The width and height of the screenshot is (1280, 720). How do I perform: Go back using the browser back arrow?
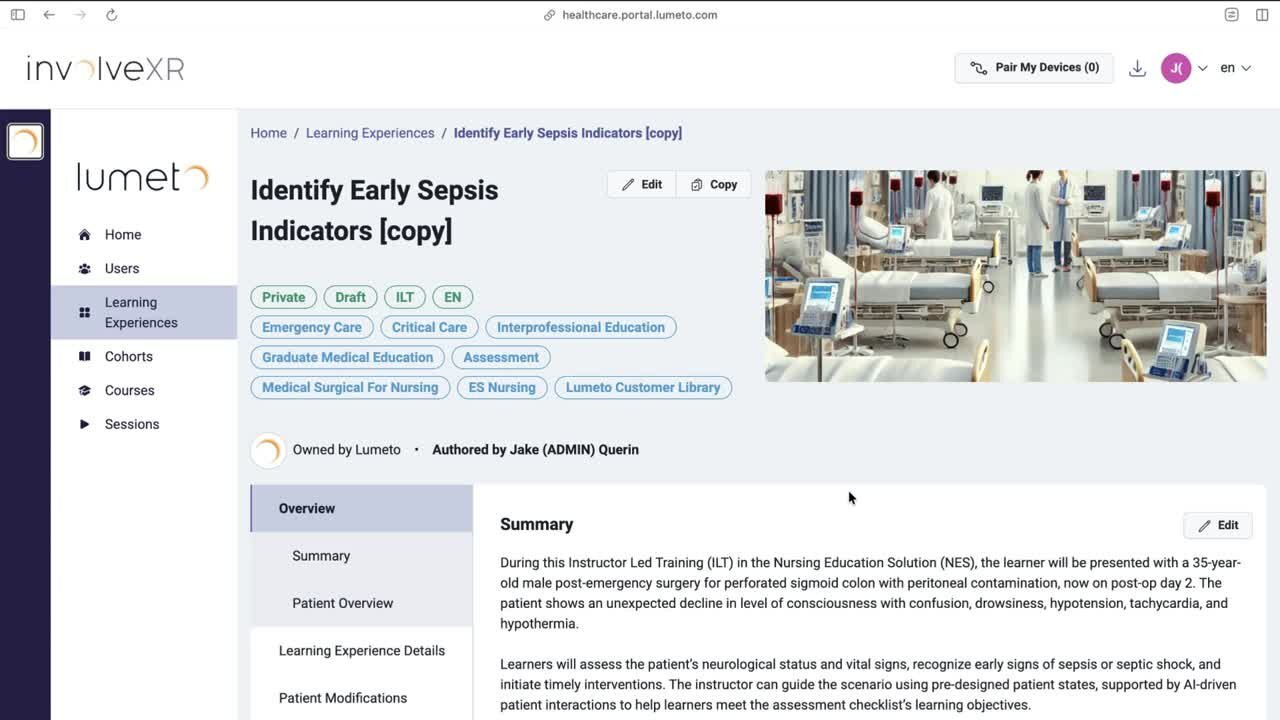(49, 15)
